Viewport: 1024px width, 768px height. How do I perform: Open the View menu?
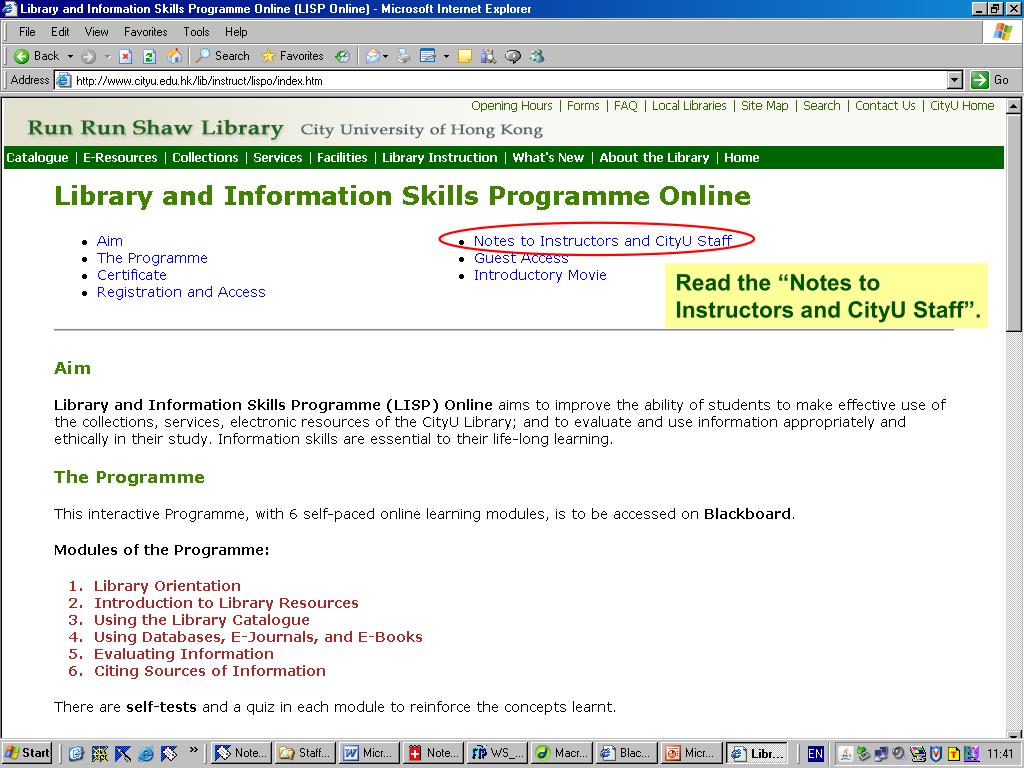click(96, 32)
